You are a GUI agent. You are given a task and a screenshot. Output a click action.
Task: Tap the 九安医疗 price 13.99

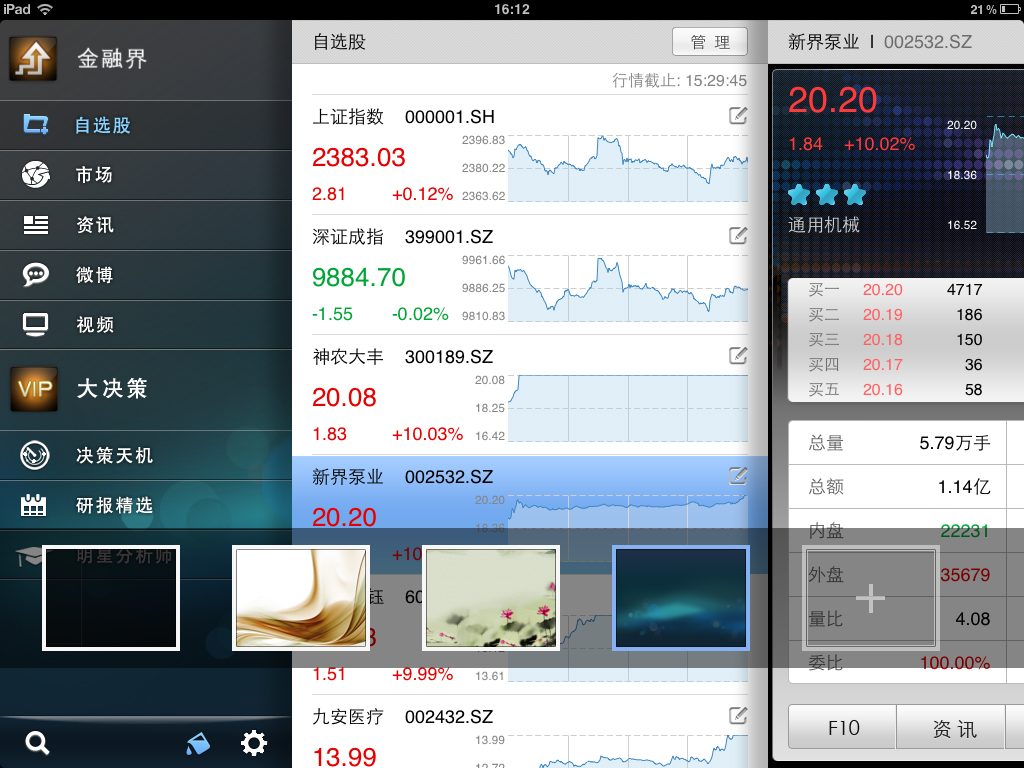click(x=344, y=757)
